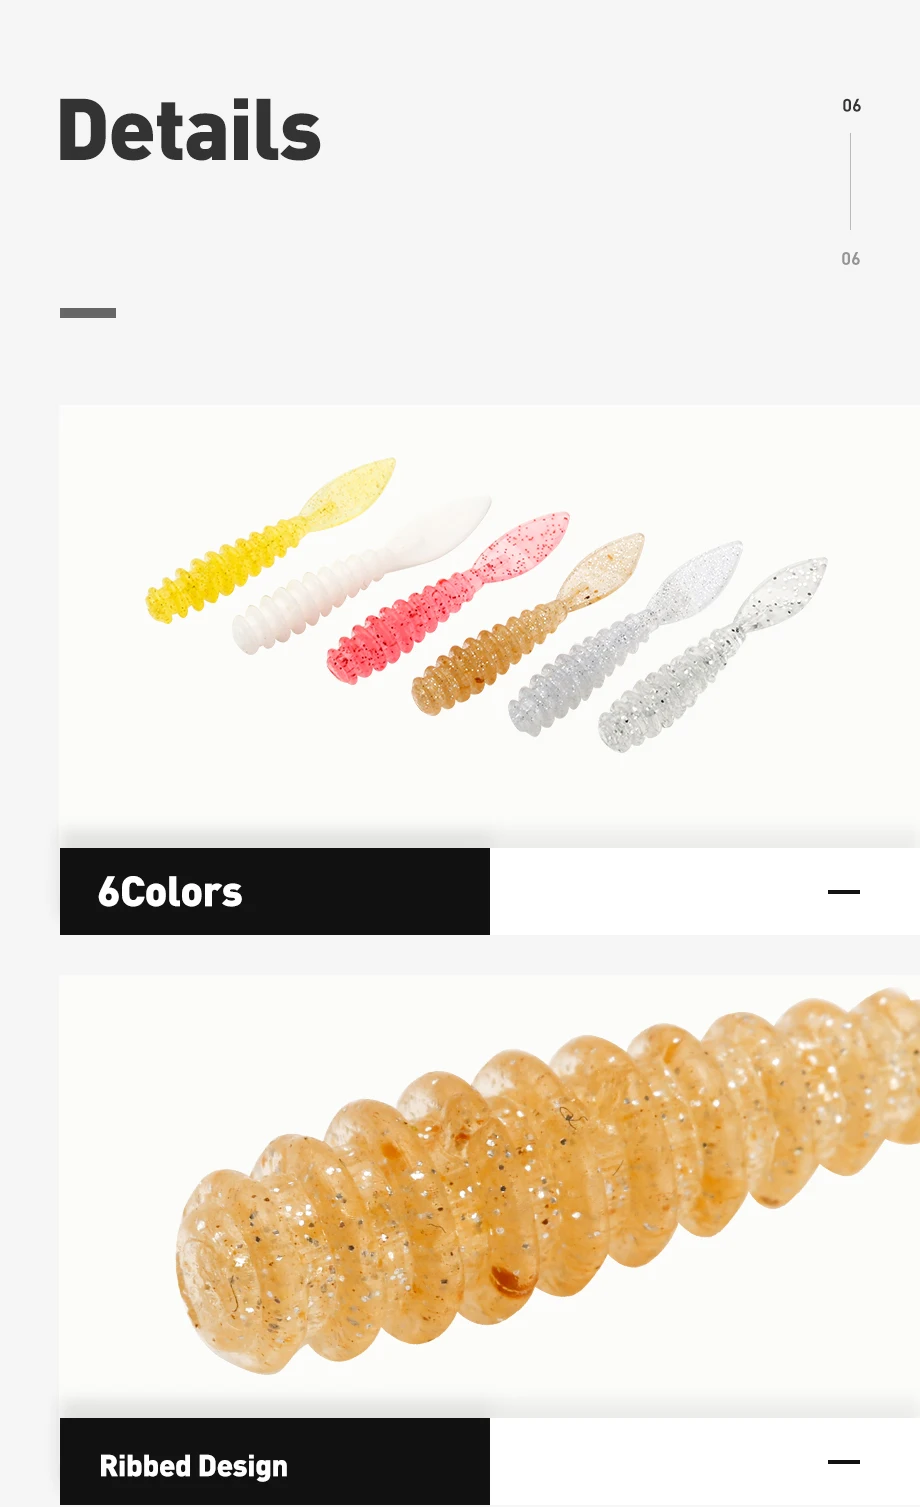Collapse the Ribbed Design minus icon

coord(844,1461)
